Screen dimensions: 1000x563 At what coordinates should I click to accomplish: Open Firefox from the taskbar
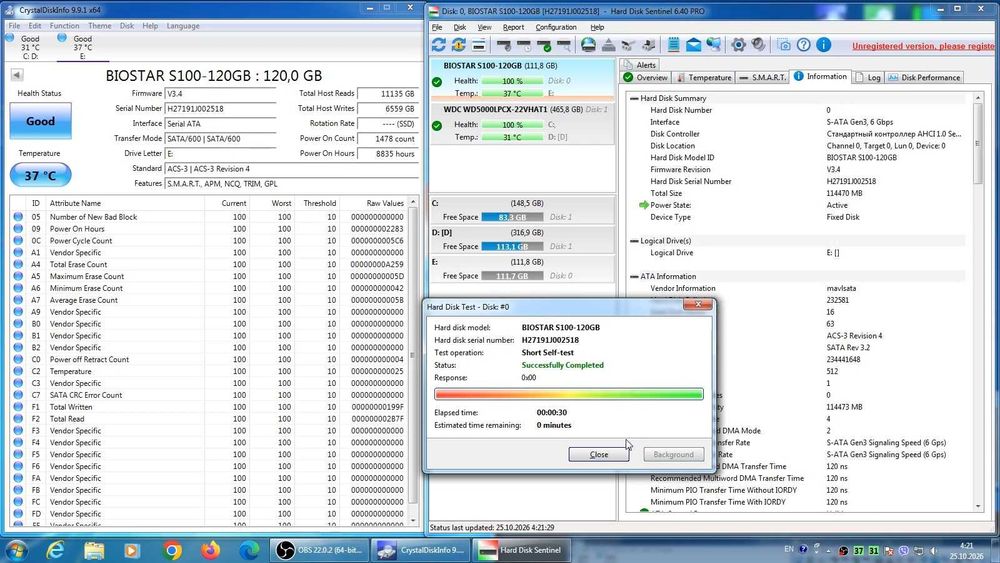coord(210,550)
